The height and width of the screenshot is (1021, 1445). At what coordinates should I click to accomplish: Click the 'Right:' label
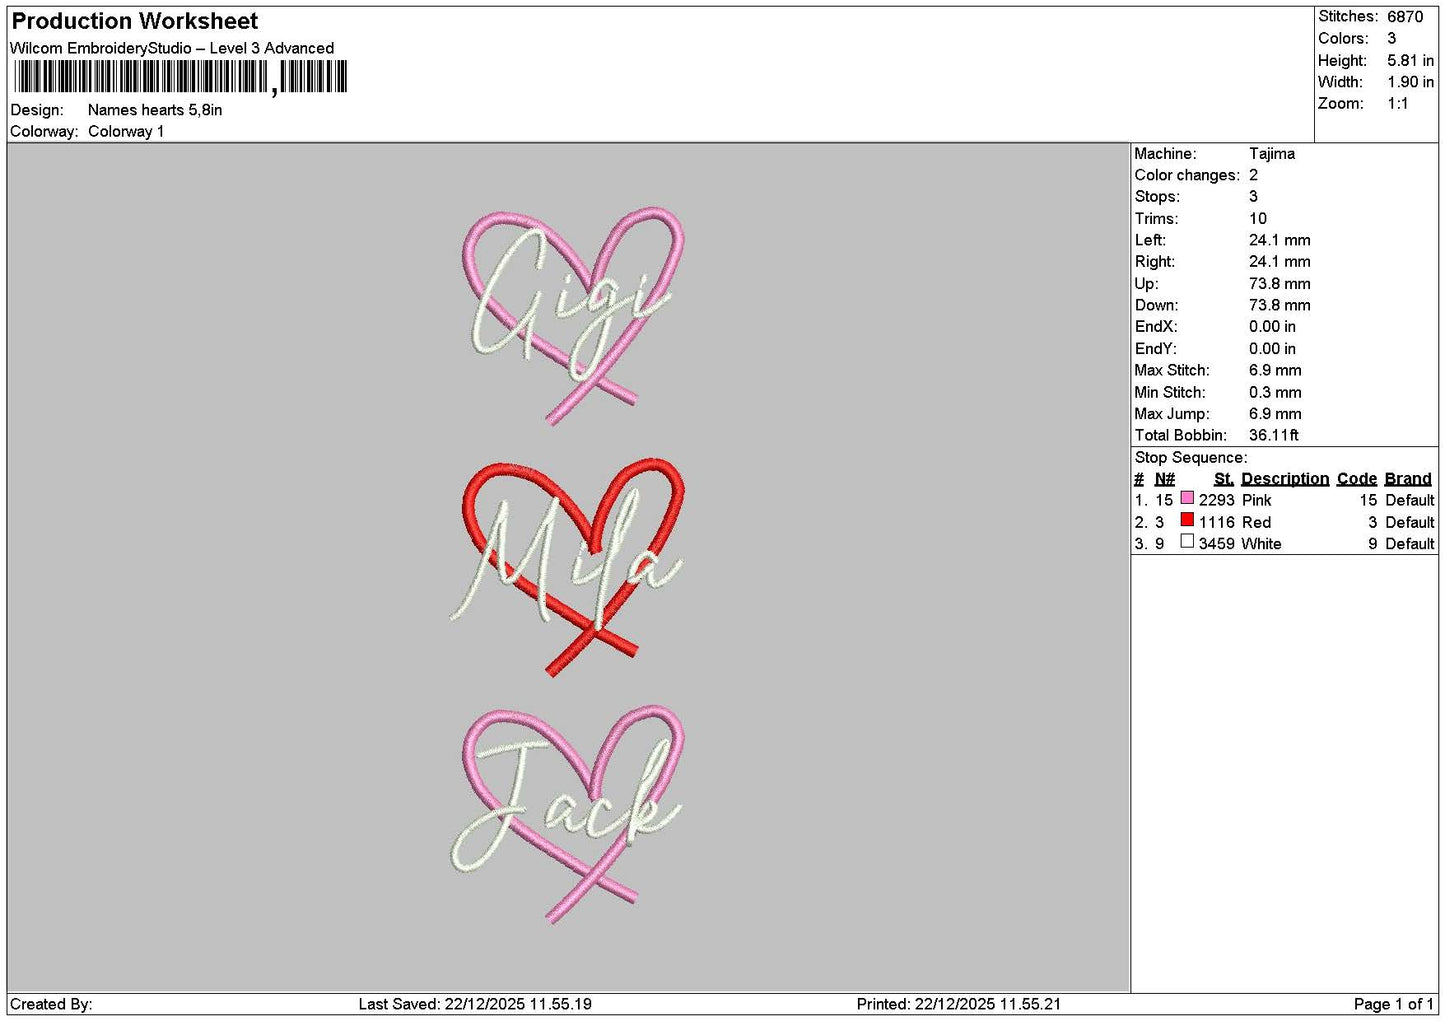(x=1155, y=262)
